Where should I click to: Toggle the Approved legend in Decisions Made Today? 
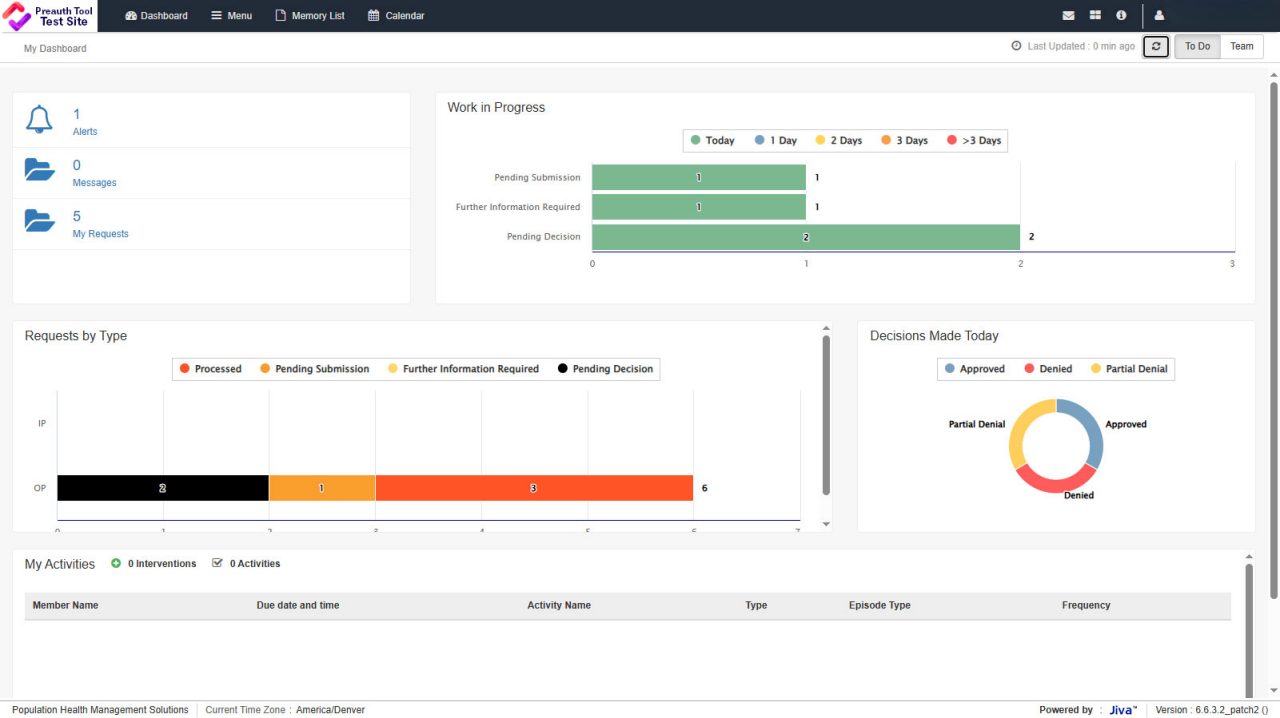[975, 368]
